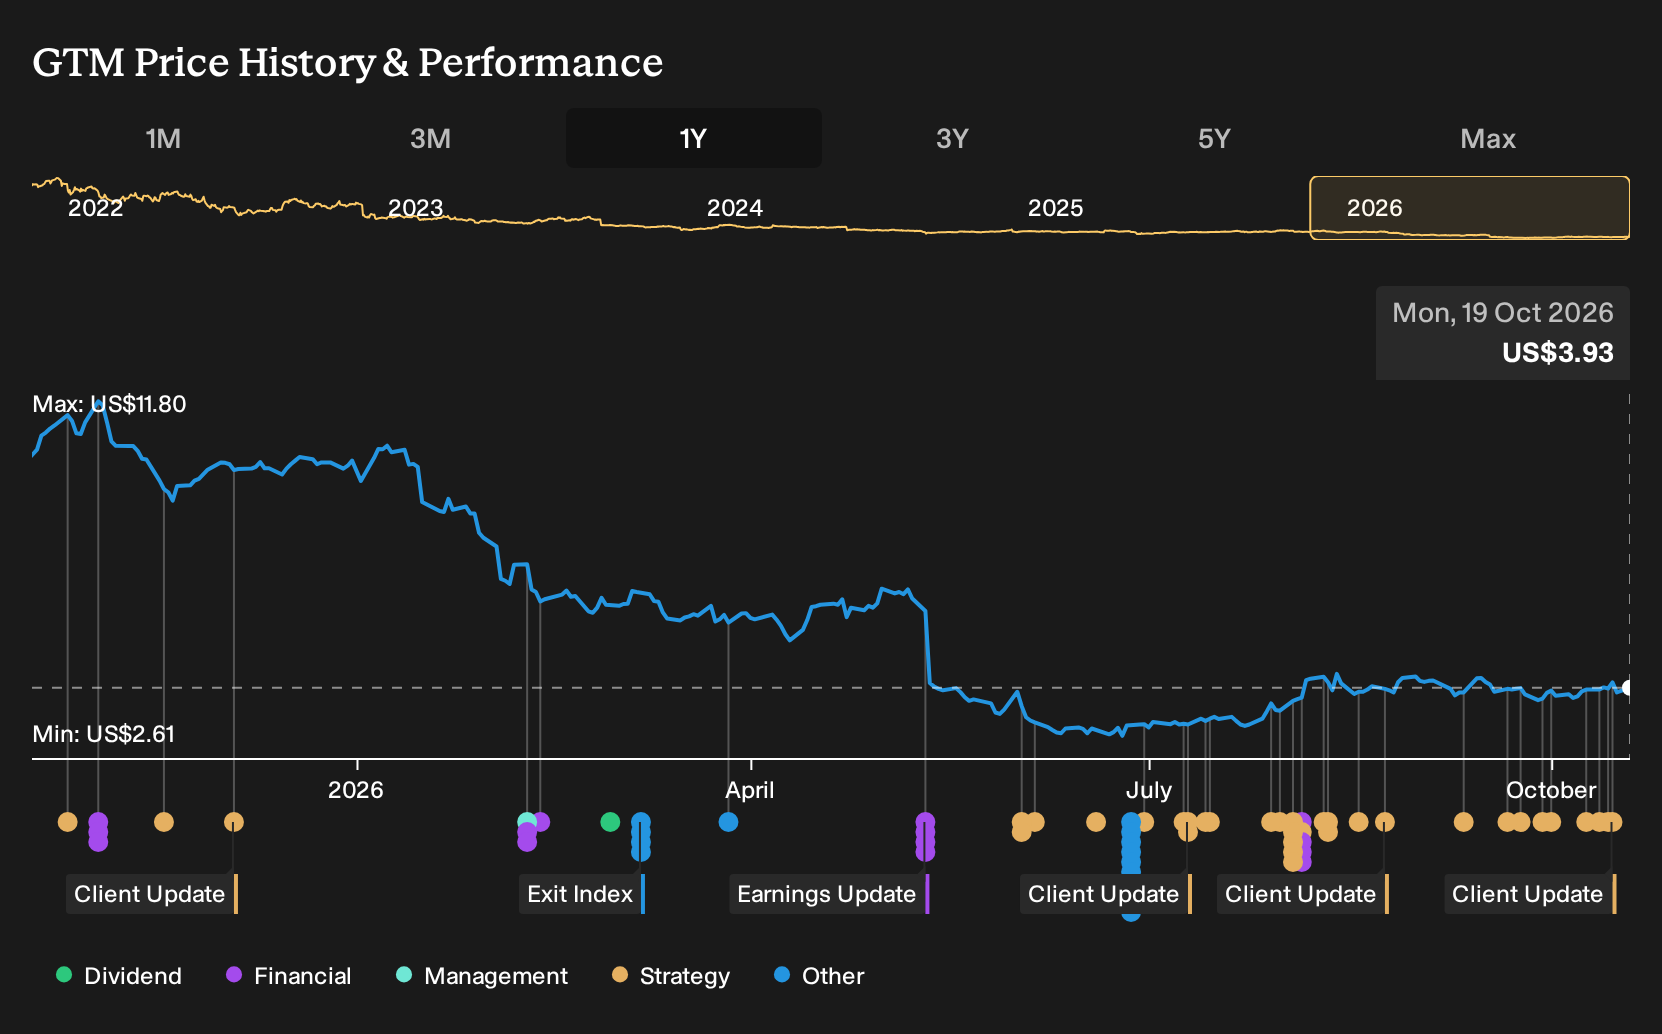Click the stacked purple dots at the Max price line
Image resolution: width=1662 pixels, height=1034 pixels.
98,832
